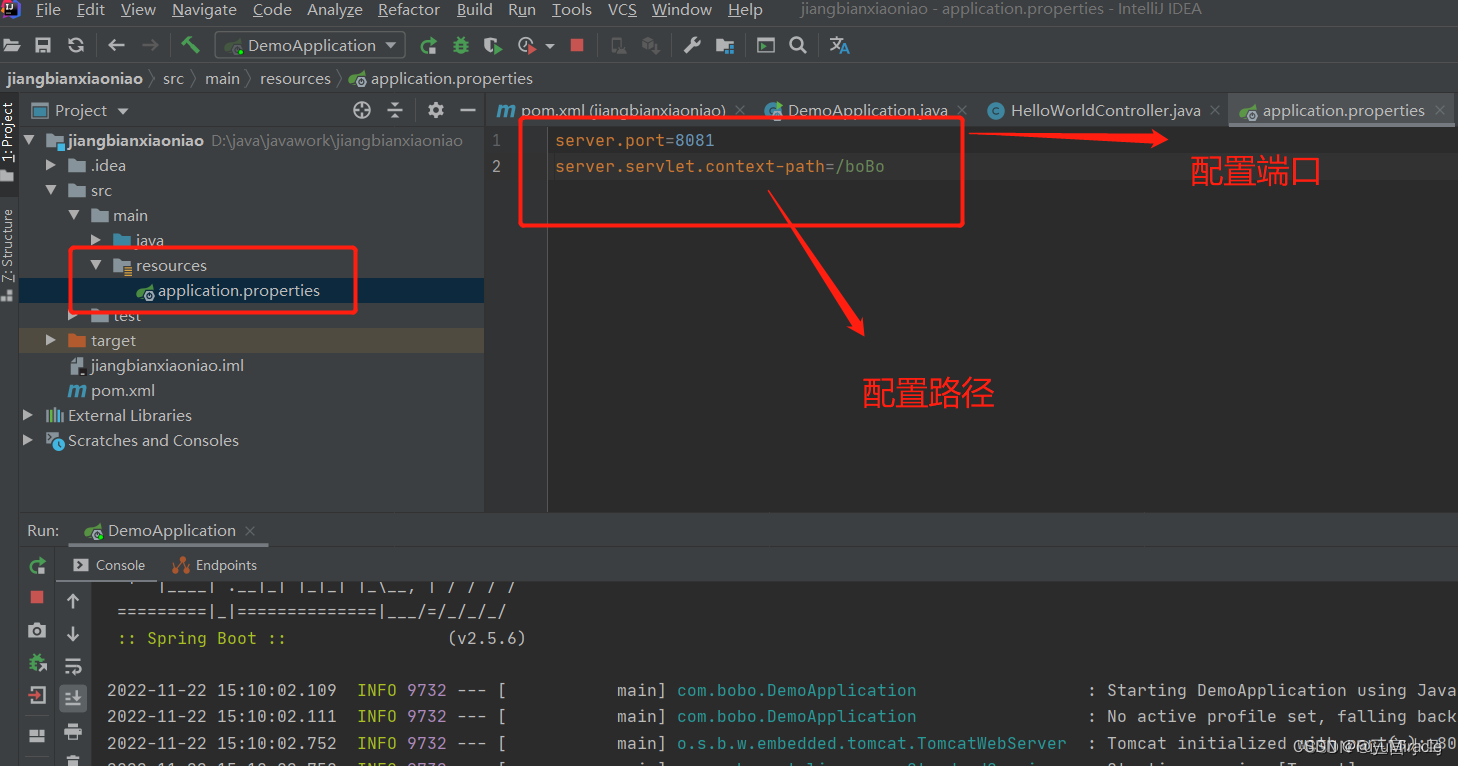Expand the target folder in the project tree
This screenshot has width=1458, height=766.
point(50,340)
